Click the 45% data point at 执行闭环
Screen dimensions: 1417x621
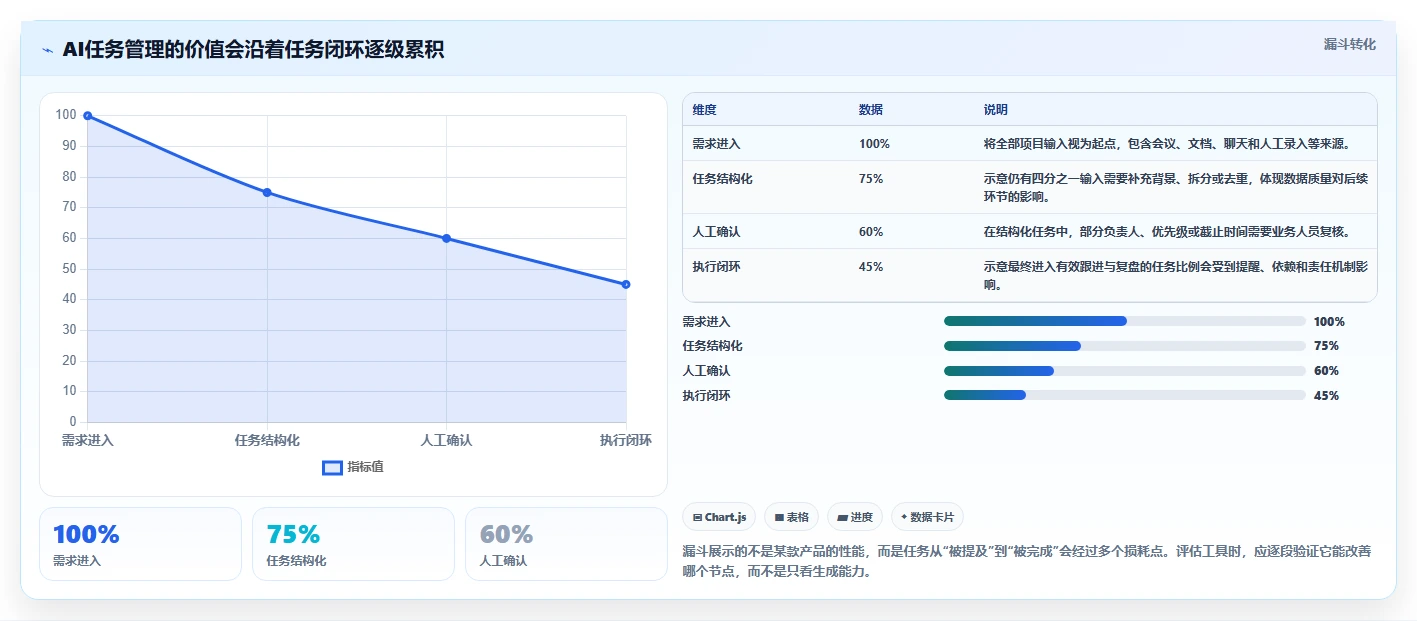click(626, 284)
